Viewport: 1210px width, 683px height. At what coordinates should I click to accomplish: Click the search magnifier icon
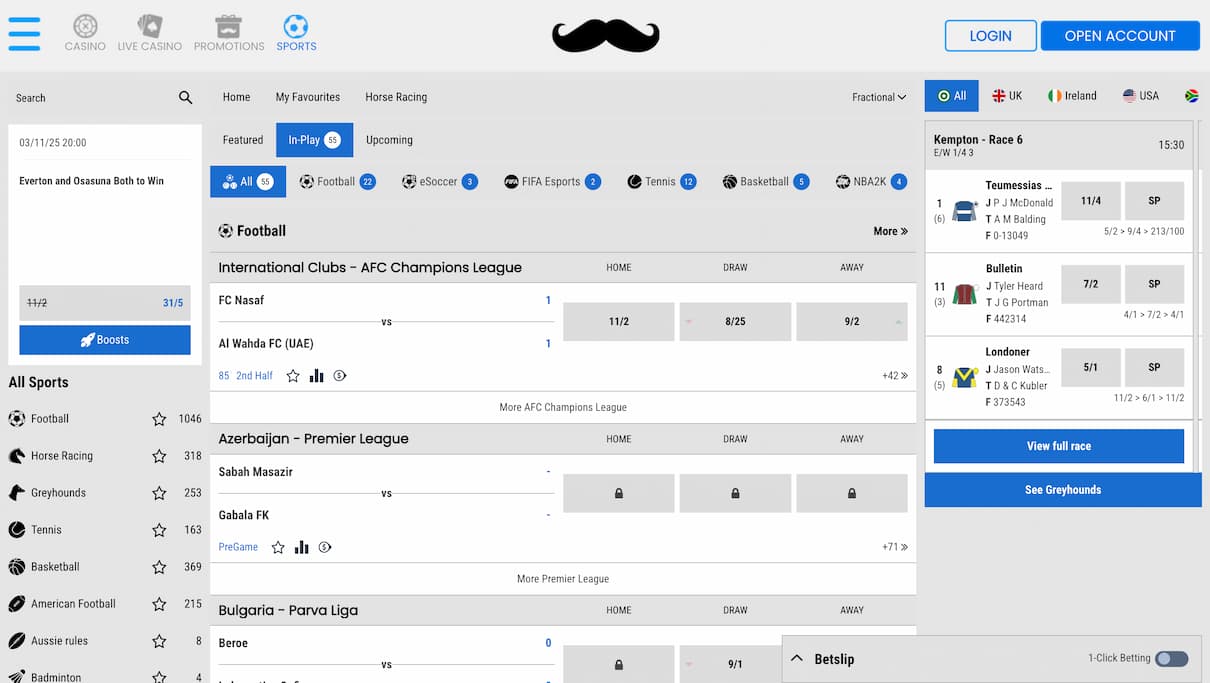coord(185,98)
